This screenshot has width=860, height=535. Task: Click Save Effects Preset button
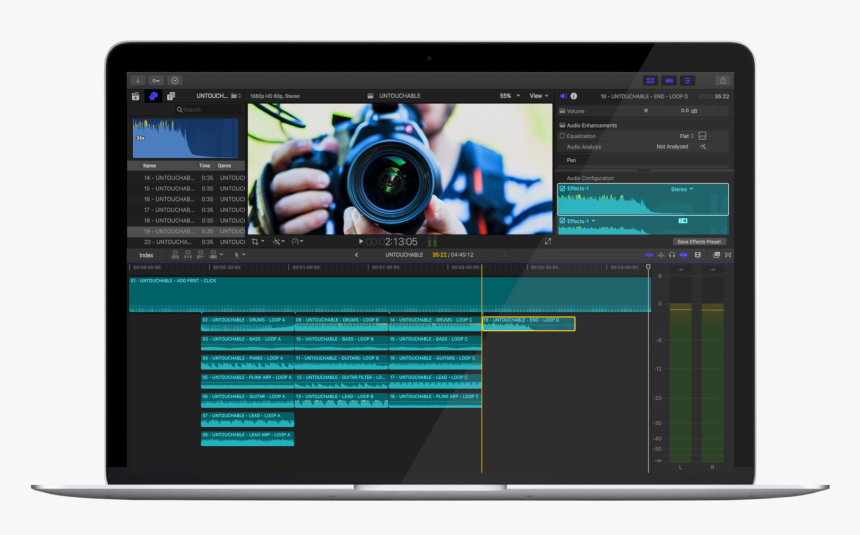point(699,241)
